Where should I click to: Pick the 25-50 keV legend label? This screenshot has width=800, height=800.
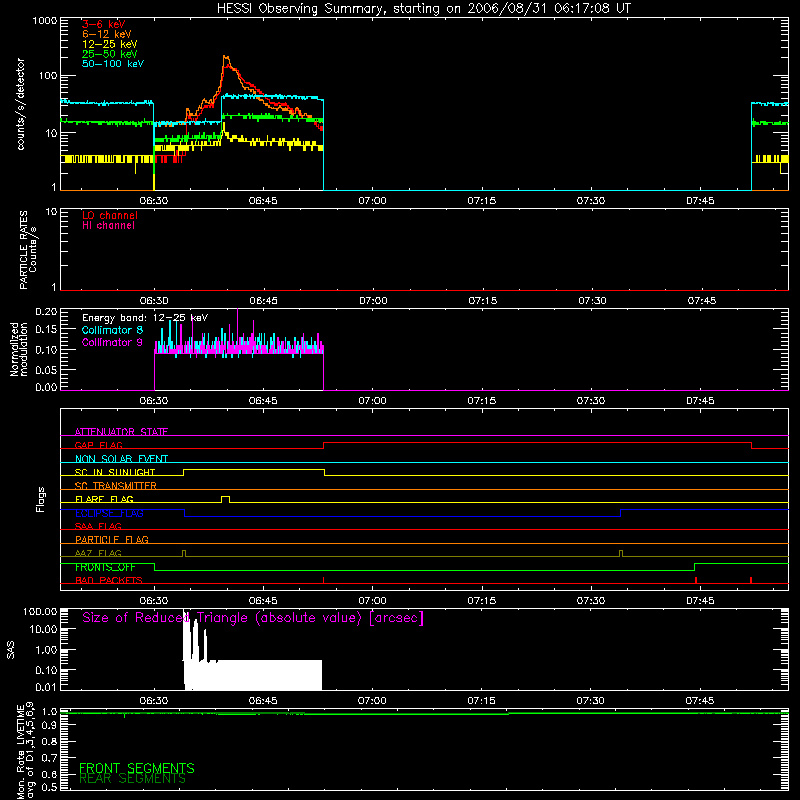109,54
